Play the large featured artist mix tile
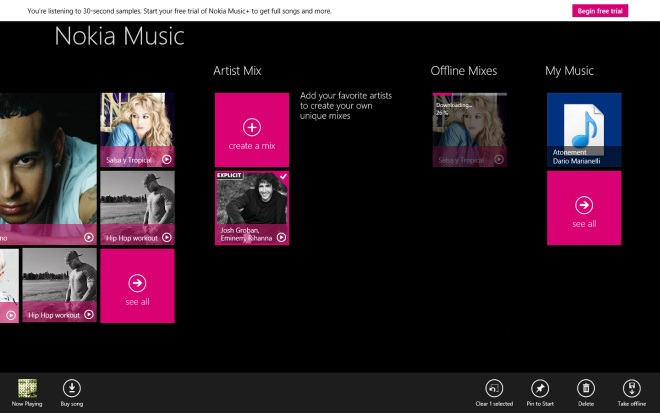This screenshot has width=660, height=413. (x=88, y=237)
